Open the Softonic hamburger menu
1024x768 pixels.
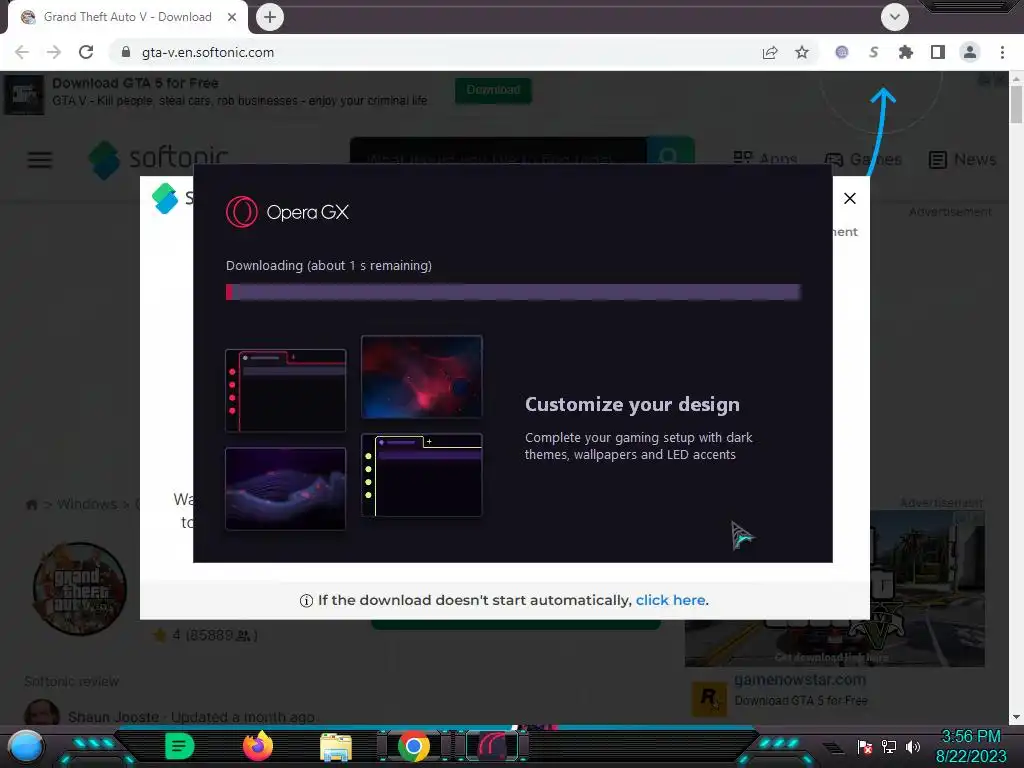[40, 160]
